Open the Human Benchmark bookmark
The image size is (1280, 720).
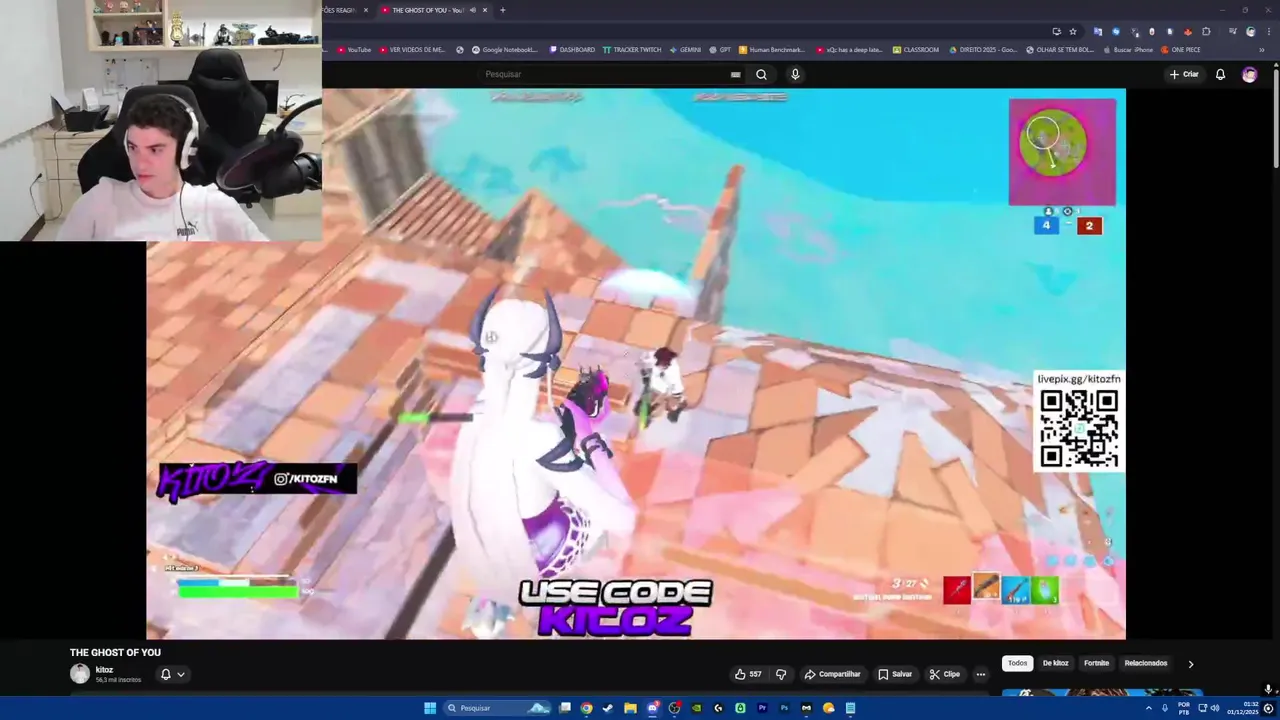coord(772,49)
